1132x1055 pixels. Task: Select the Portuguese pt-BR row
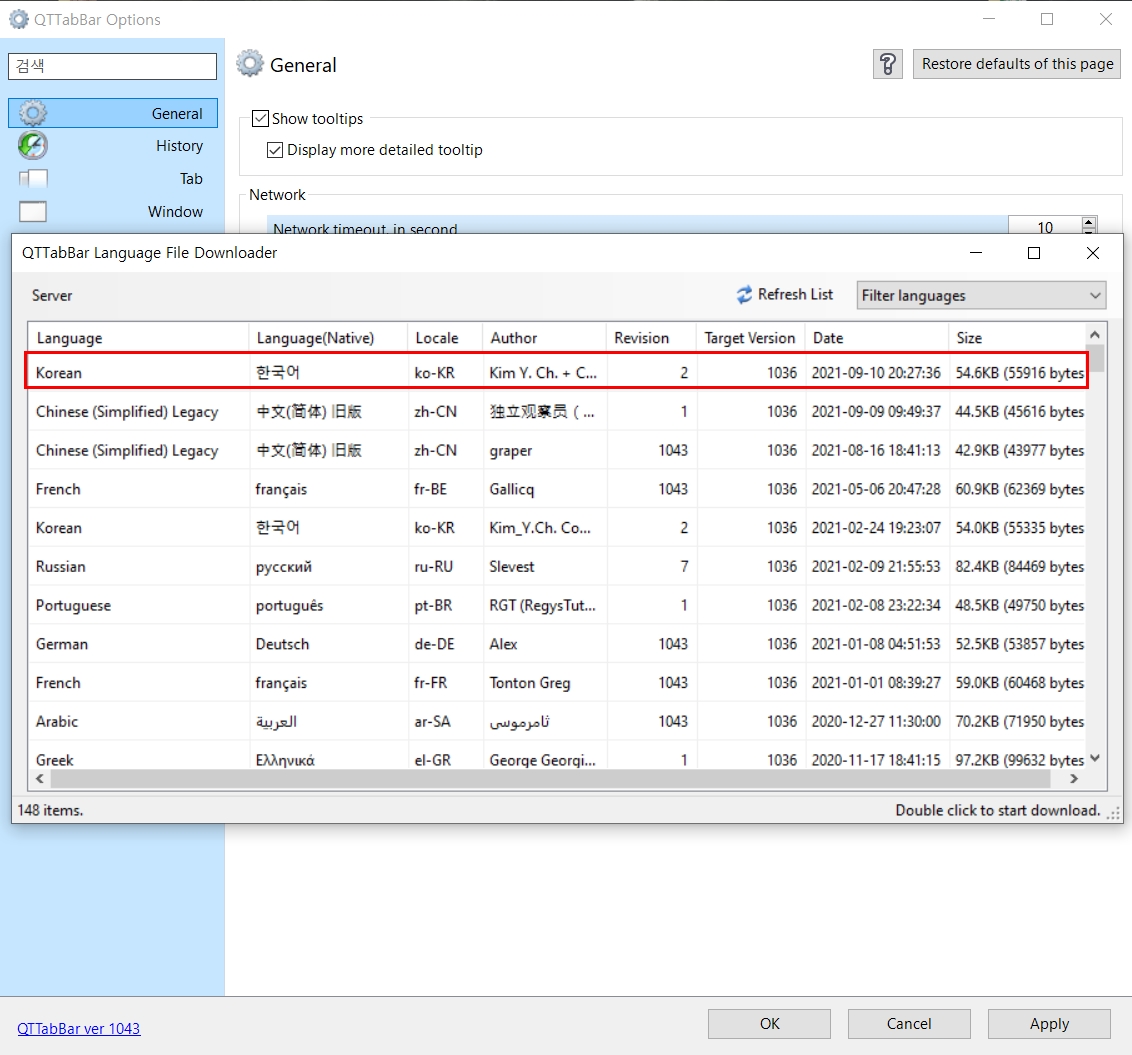557,606
